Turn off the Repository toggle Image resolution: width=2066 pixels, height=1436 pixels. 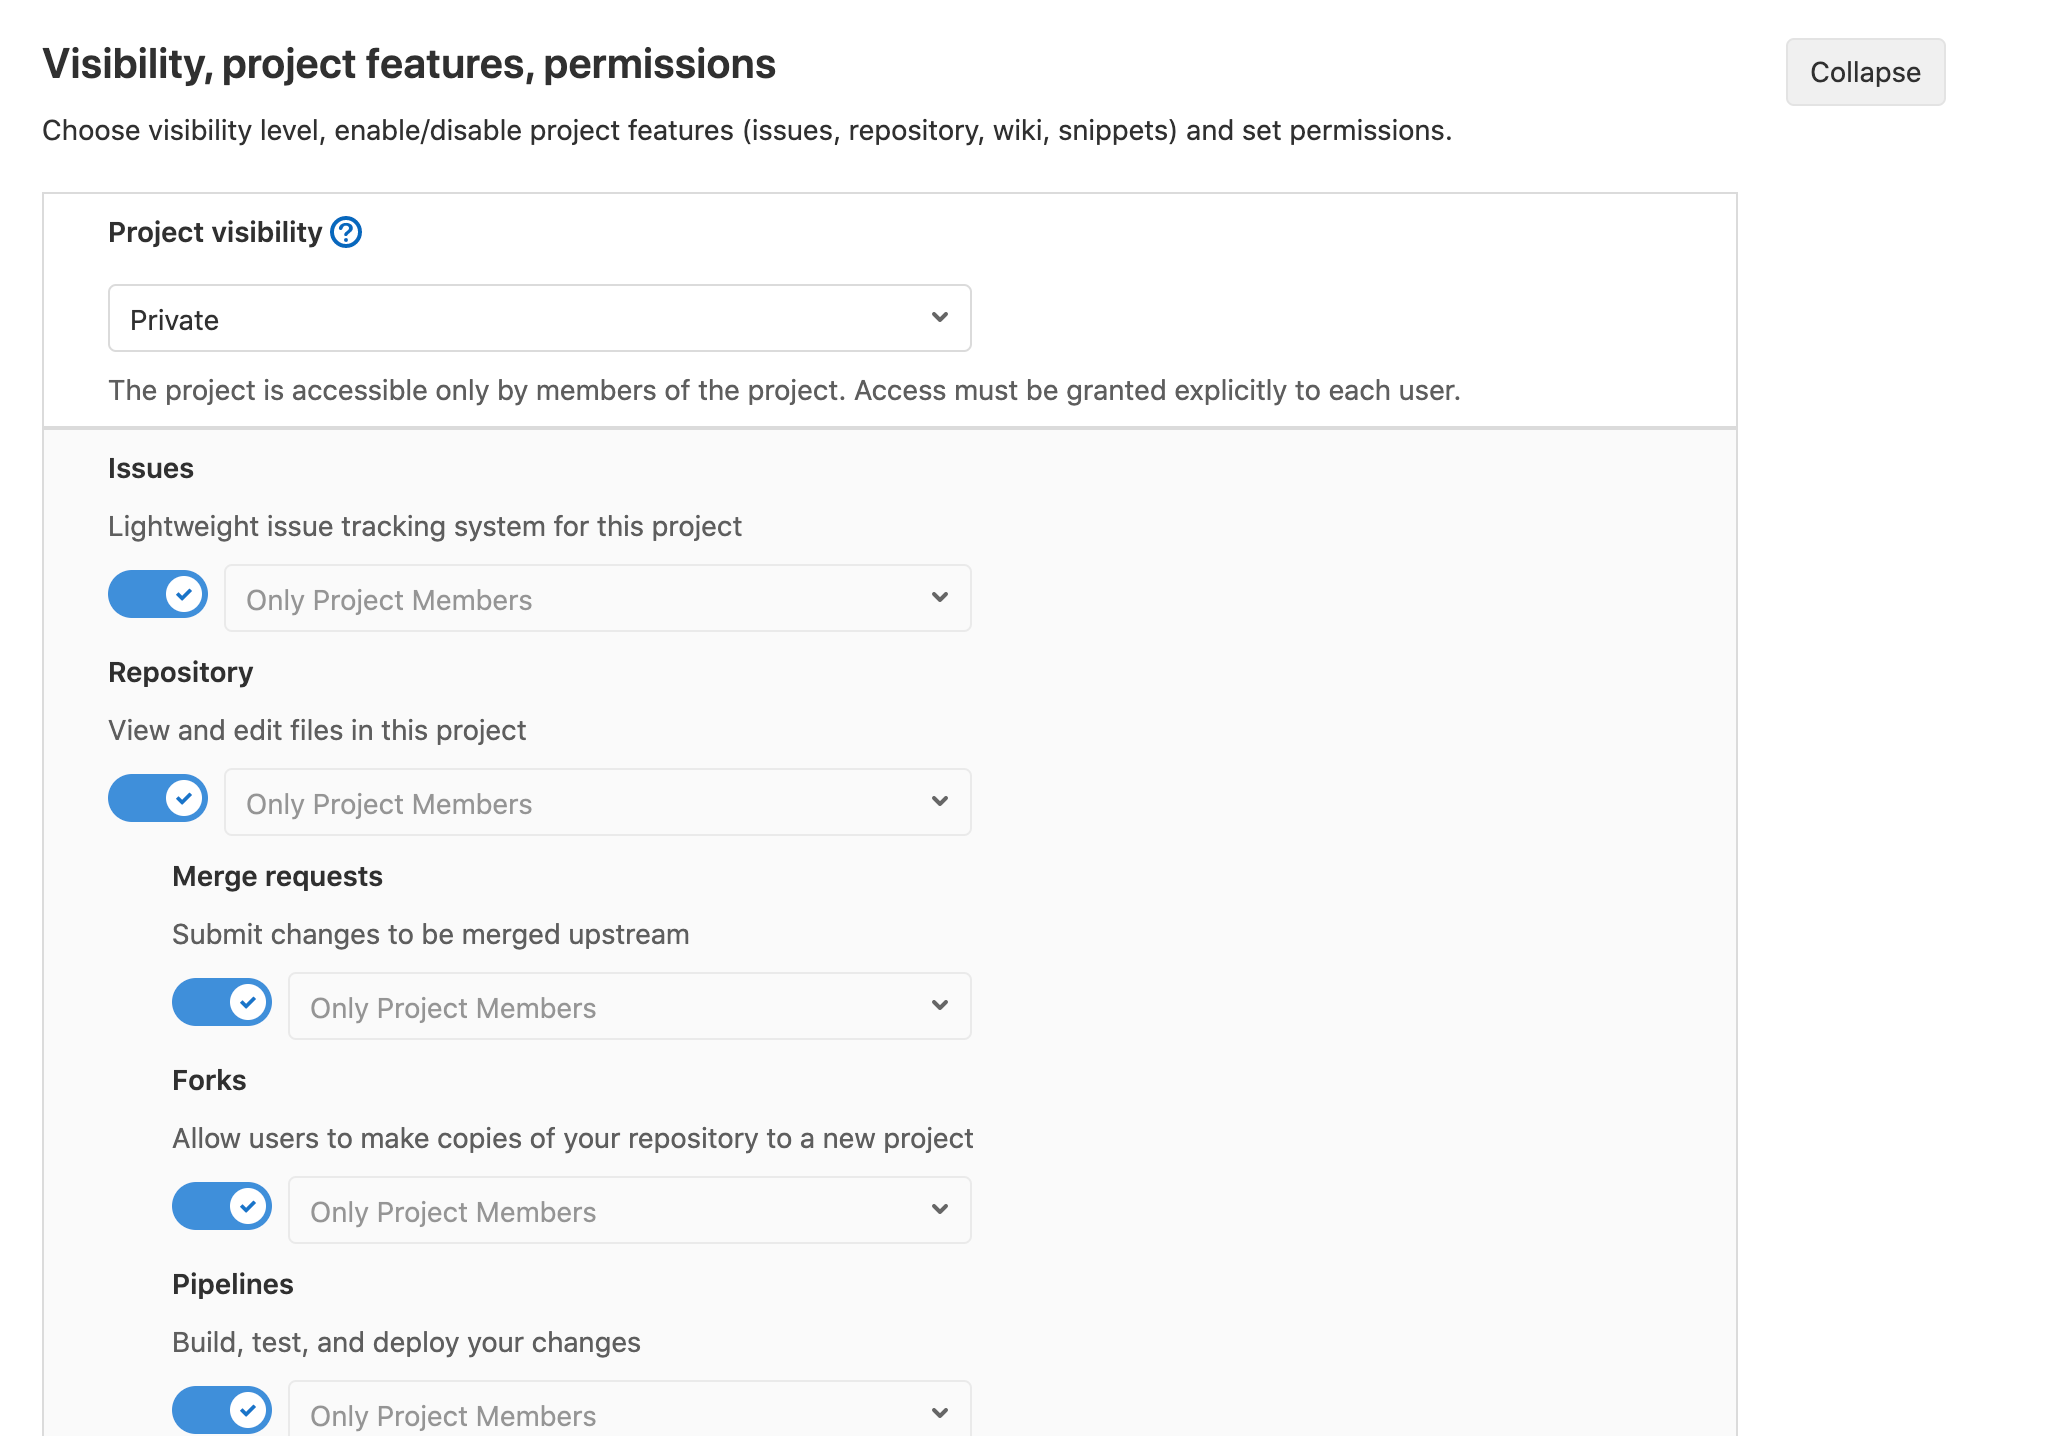pyautogui.click(x=158, y=798)
